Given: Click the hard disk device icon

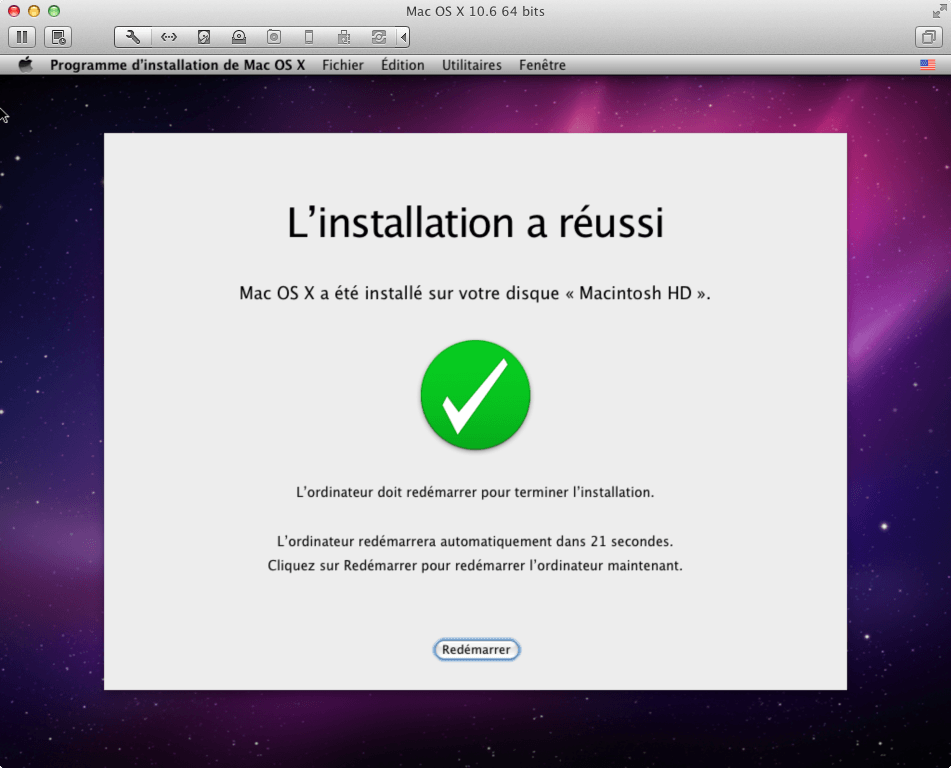Looking at the screenshot, I should click(x=204, y=38).
